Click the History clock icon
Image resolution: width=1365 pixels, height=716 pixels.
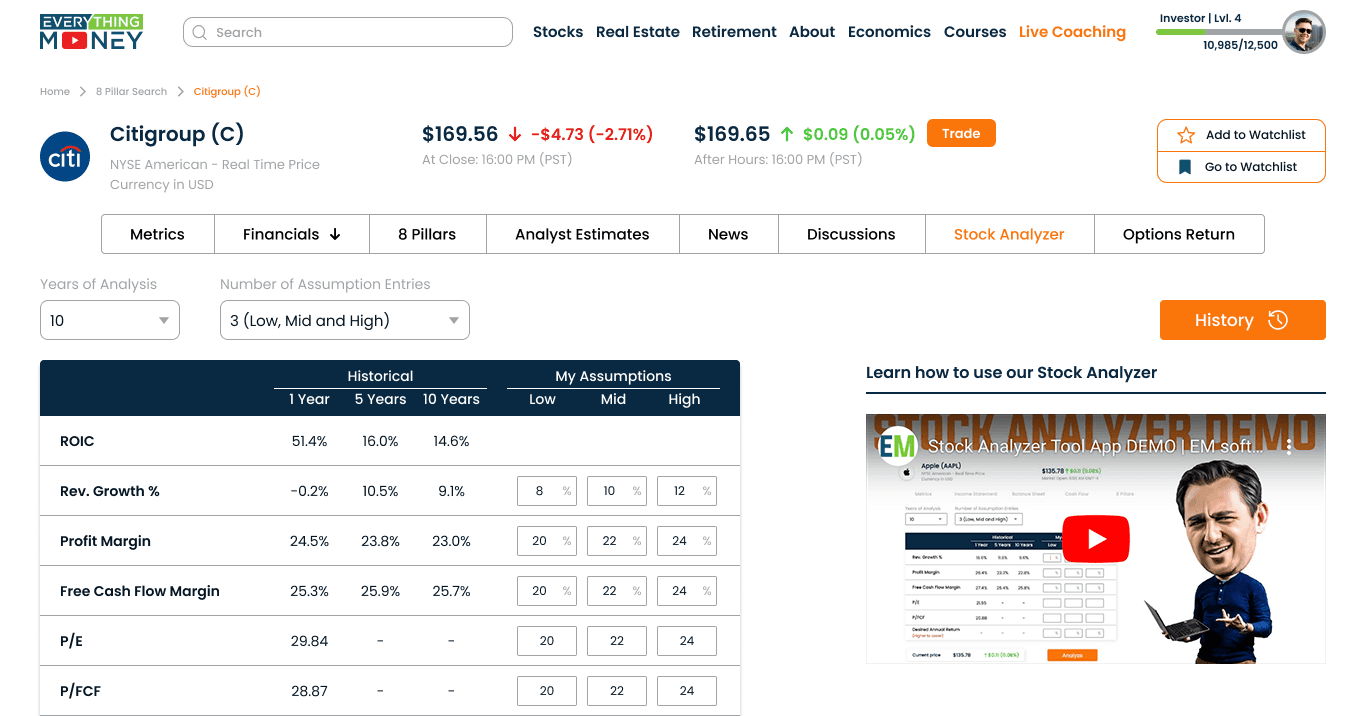(x=1278, y=319)
